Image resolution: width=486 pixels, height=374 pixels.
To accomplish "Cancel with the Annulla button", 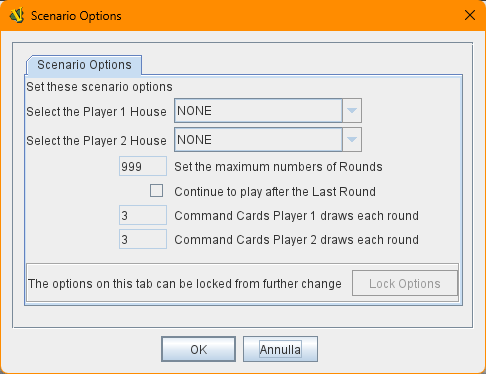I will pos(280,349).
